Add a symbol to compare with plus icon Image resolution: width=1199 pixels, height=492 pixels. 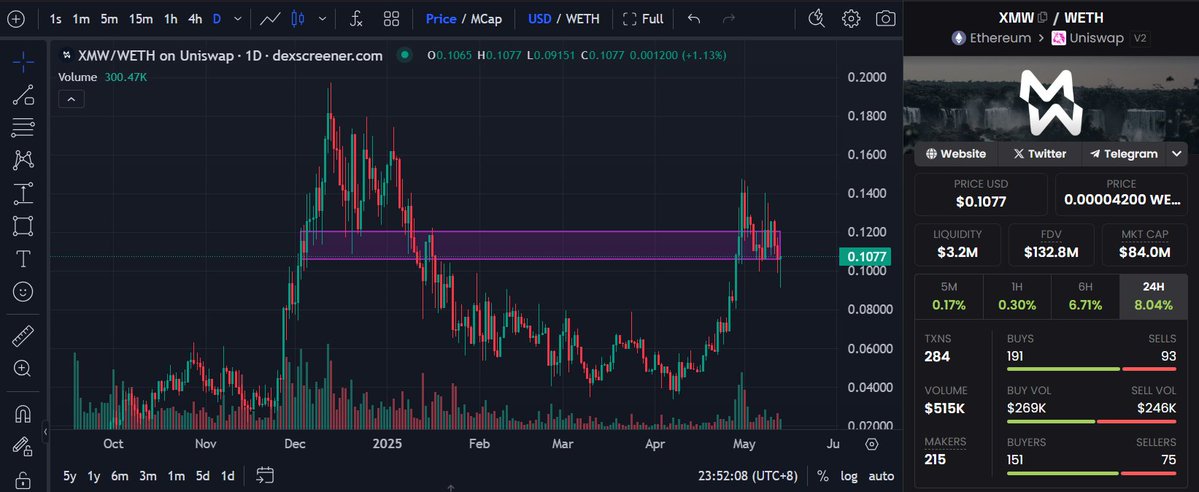15,19
